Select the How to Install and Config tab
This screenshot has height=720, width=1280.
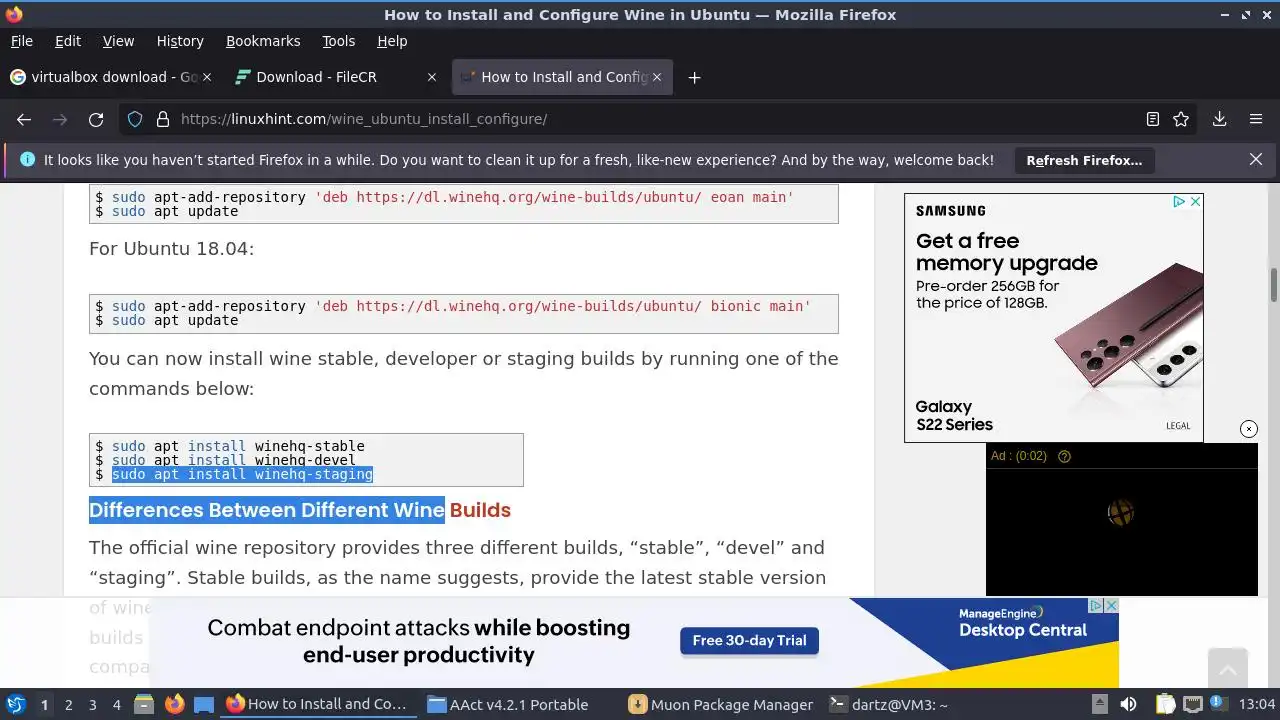click(562, 77)
